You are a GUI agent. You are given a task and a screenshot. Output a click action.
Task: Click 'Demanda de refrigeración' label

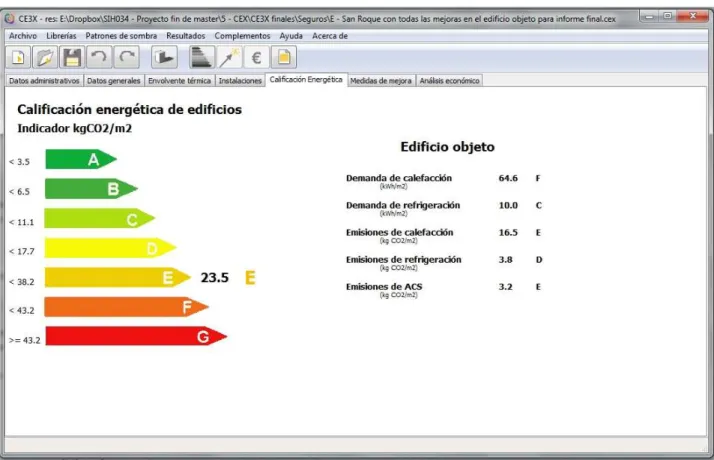[x=403, y=205]
